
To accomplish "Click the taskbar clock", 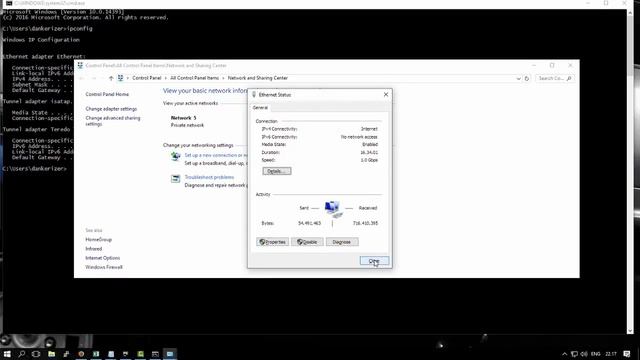I will click(x=611, y=354).
